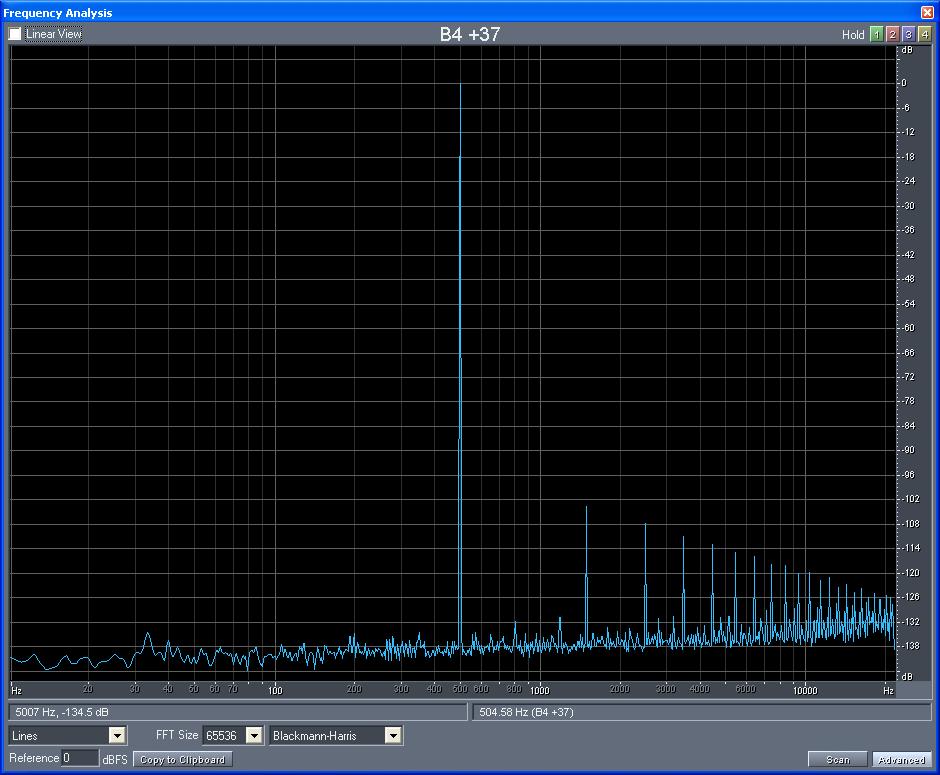The width and height of the screenshot is (940, 775).
Task: Close the Frequency Analysis window
Action: 927,13
